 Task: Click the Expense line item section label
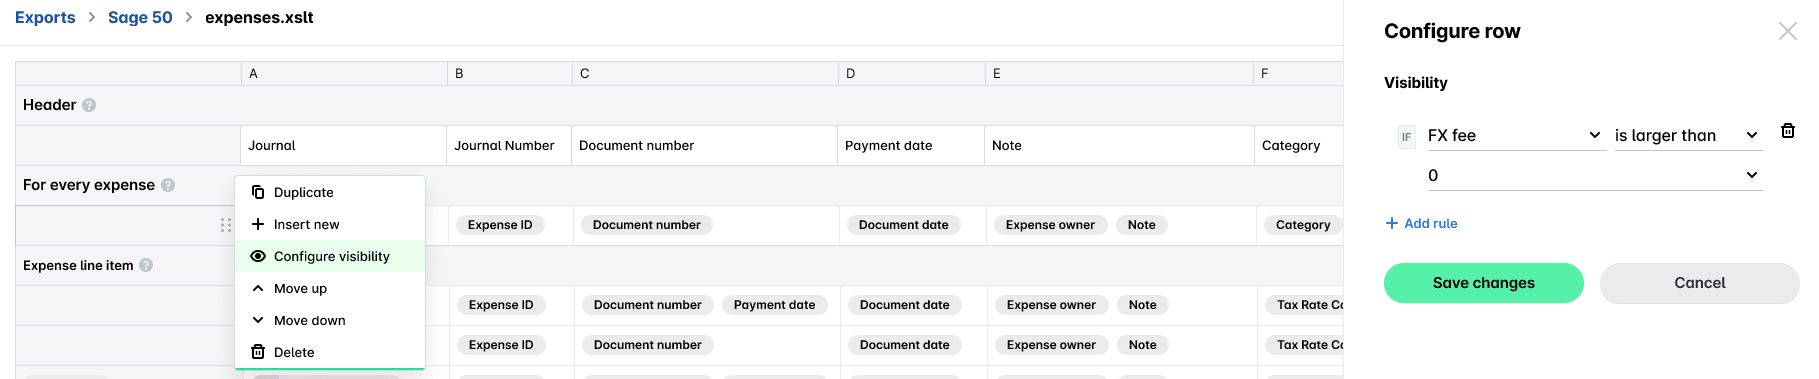78,265
